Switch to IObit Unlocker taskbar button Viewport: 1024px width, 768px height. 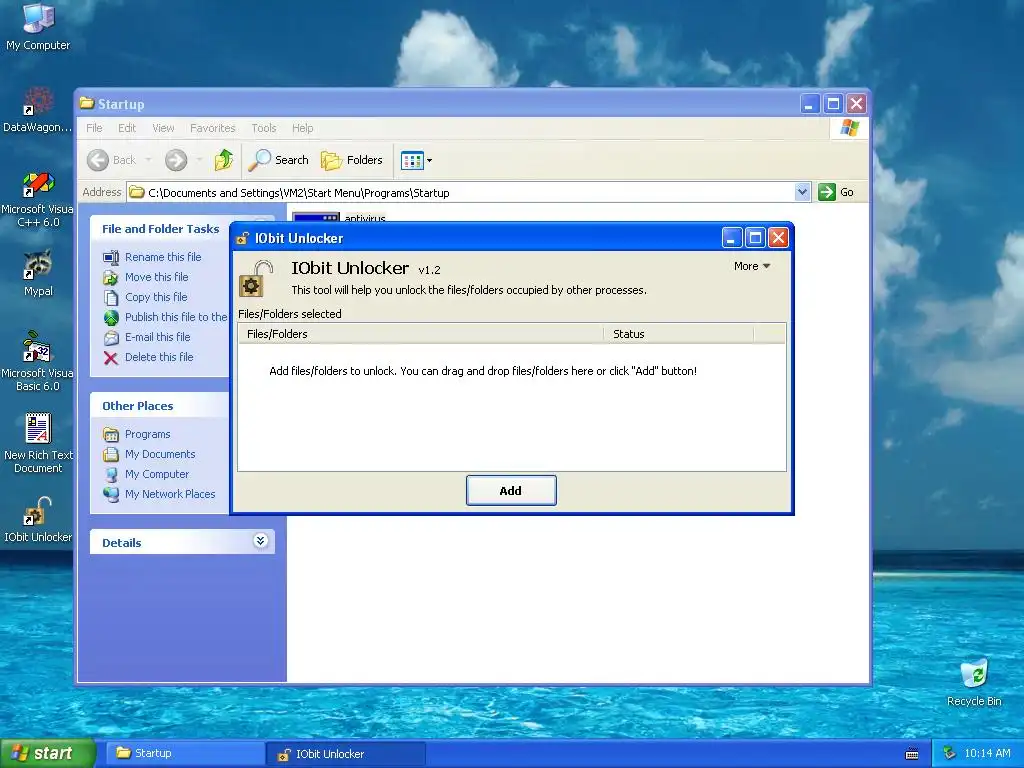346,754
